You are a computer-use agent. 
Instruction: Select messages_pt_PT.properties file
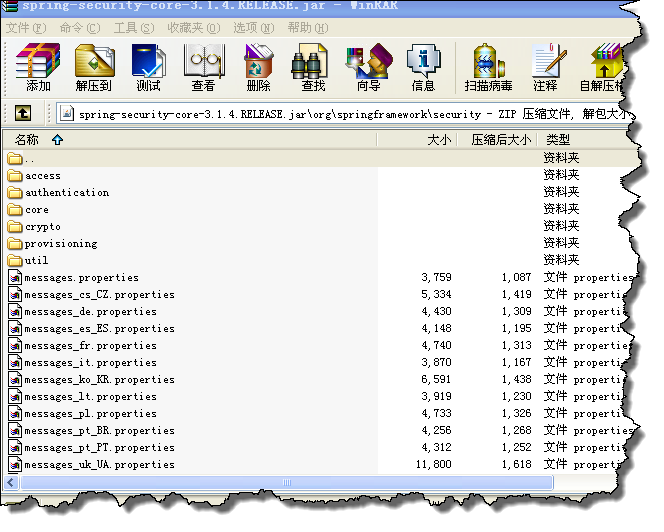tap(91, 447)
